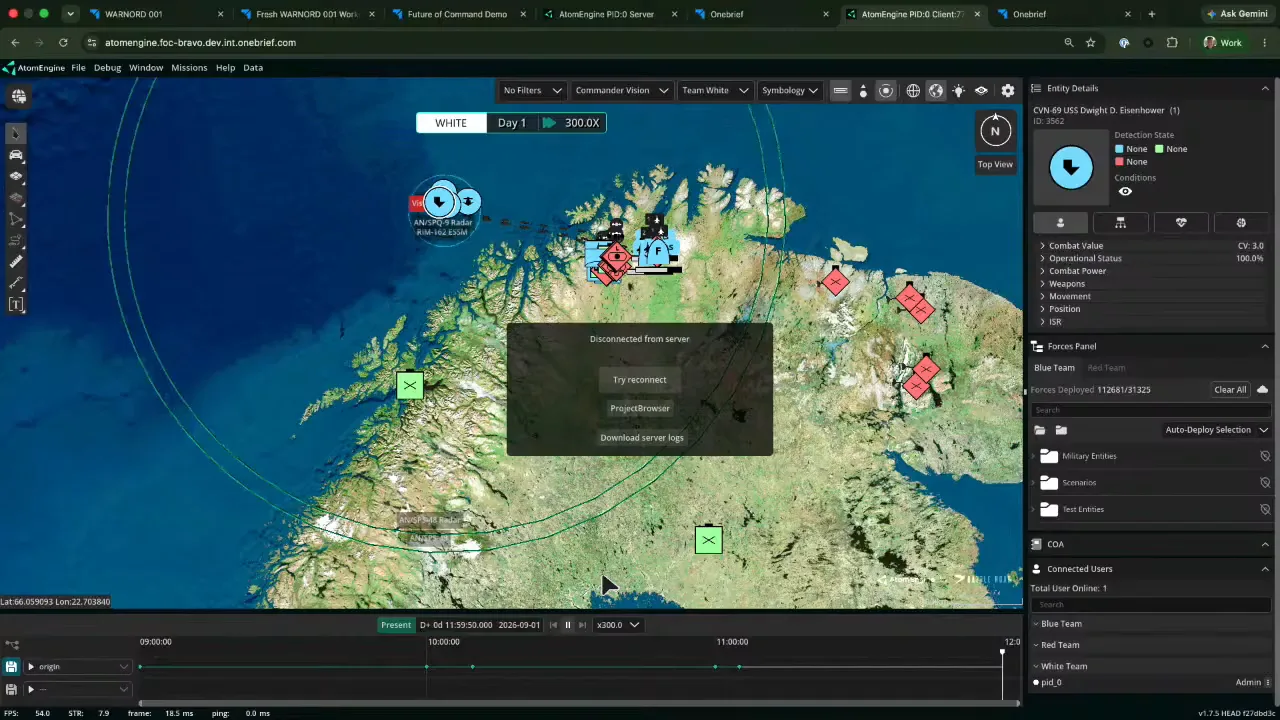Switch to the Red Team forces tab

1106,368
